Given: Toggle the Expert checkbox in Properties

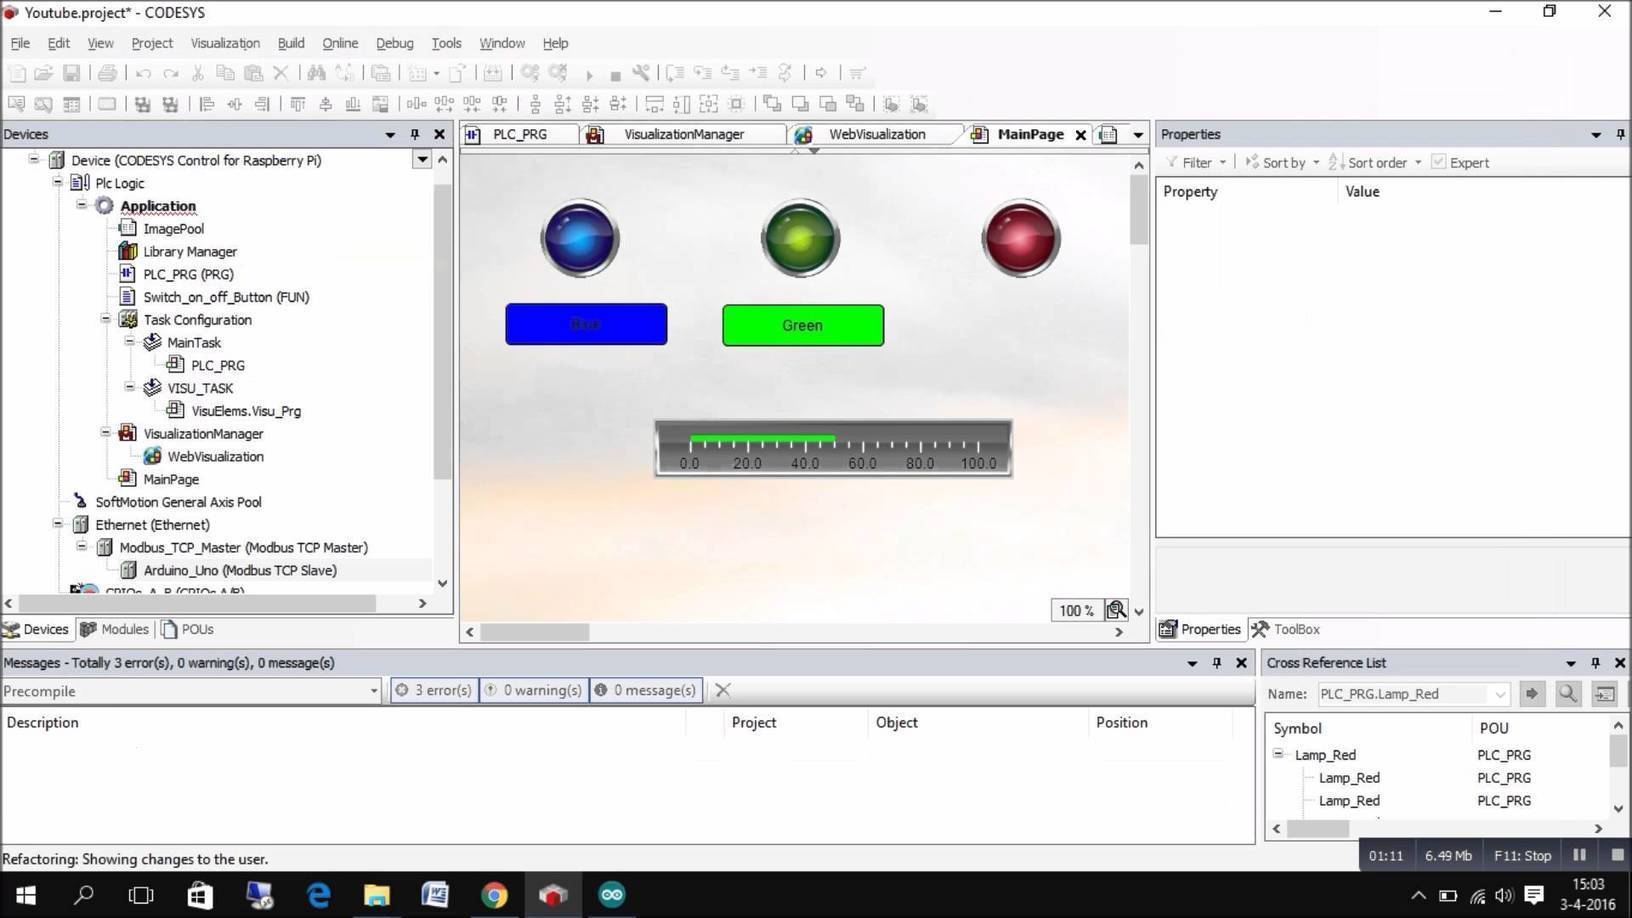Looking at the screenshot, I should (1438, 162).
